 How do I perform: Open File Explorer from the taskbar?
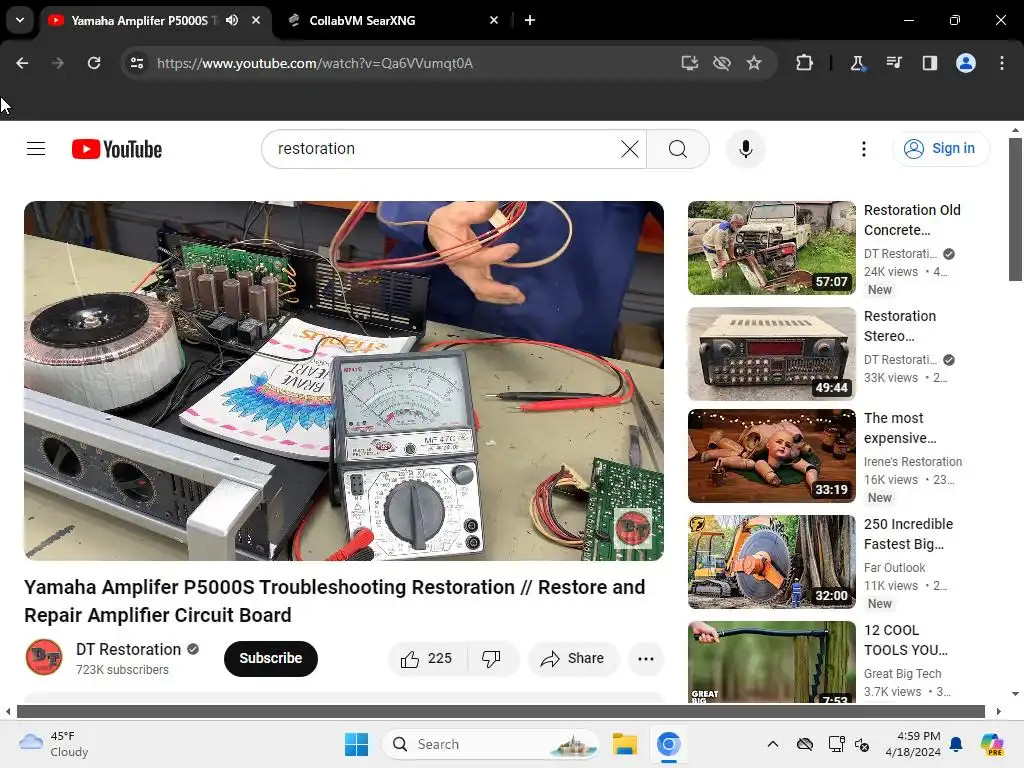click(x=624, y=744)
